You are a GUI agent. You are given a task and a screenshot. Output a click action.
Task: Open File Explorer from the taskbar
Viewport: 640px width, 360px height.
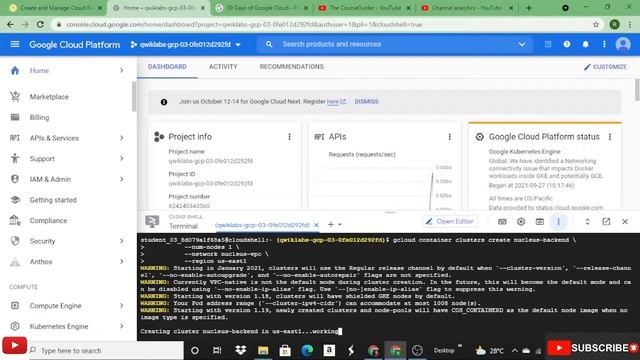coord(263,350)
